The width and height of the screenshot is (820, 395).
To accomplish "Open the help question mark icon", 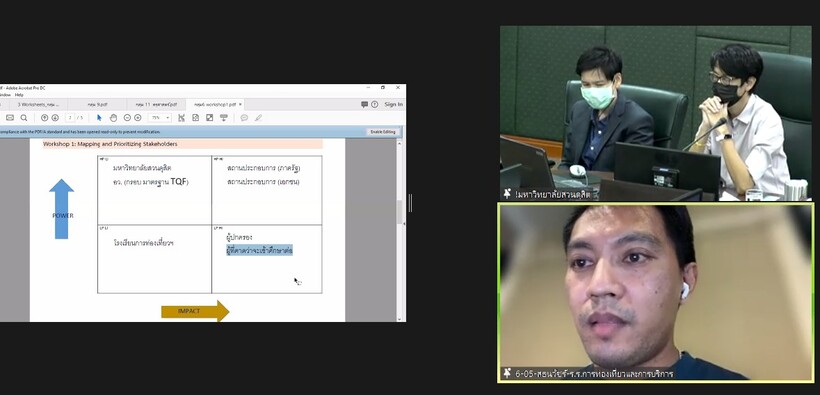I will coord(374,104).
